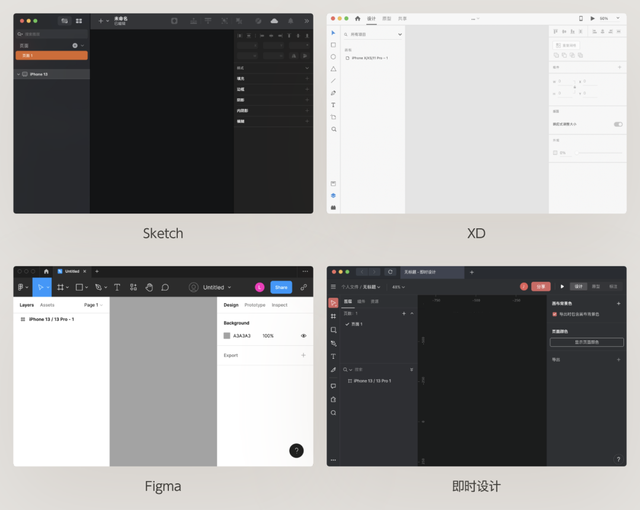The image size is (640, 510).
Task: Click the cloud icon in Sketch toolbar
Action: point(274,21)
